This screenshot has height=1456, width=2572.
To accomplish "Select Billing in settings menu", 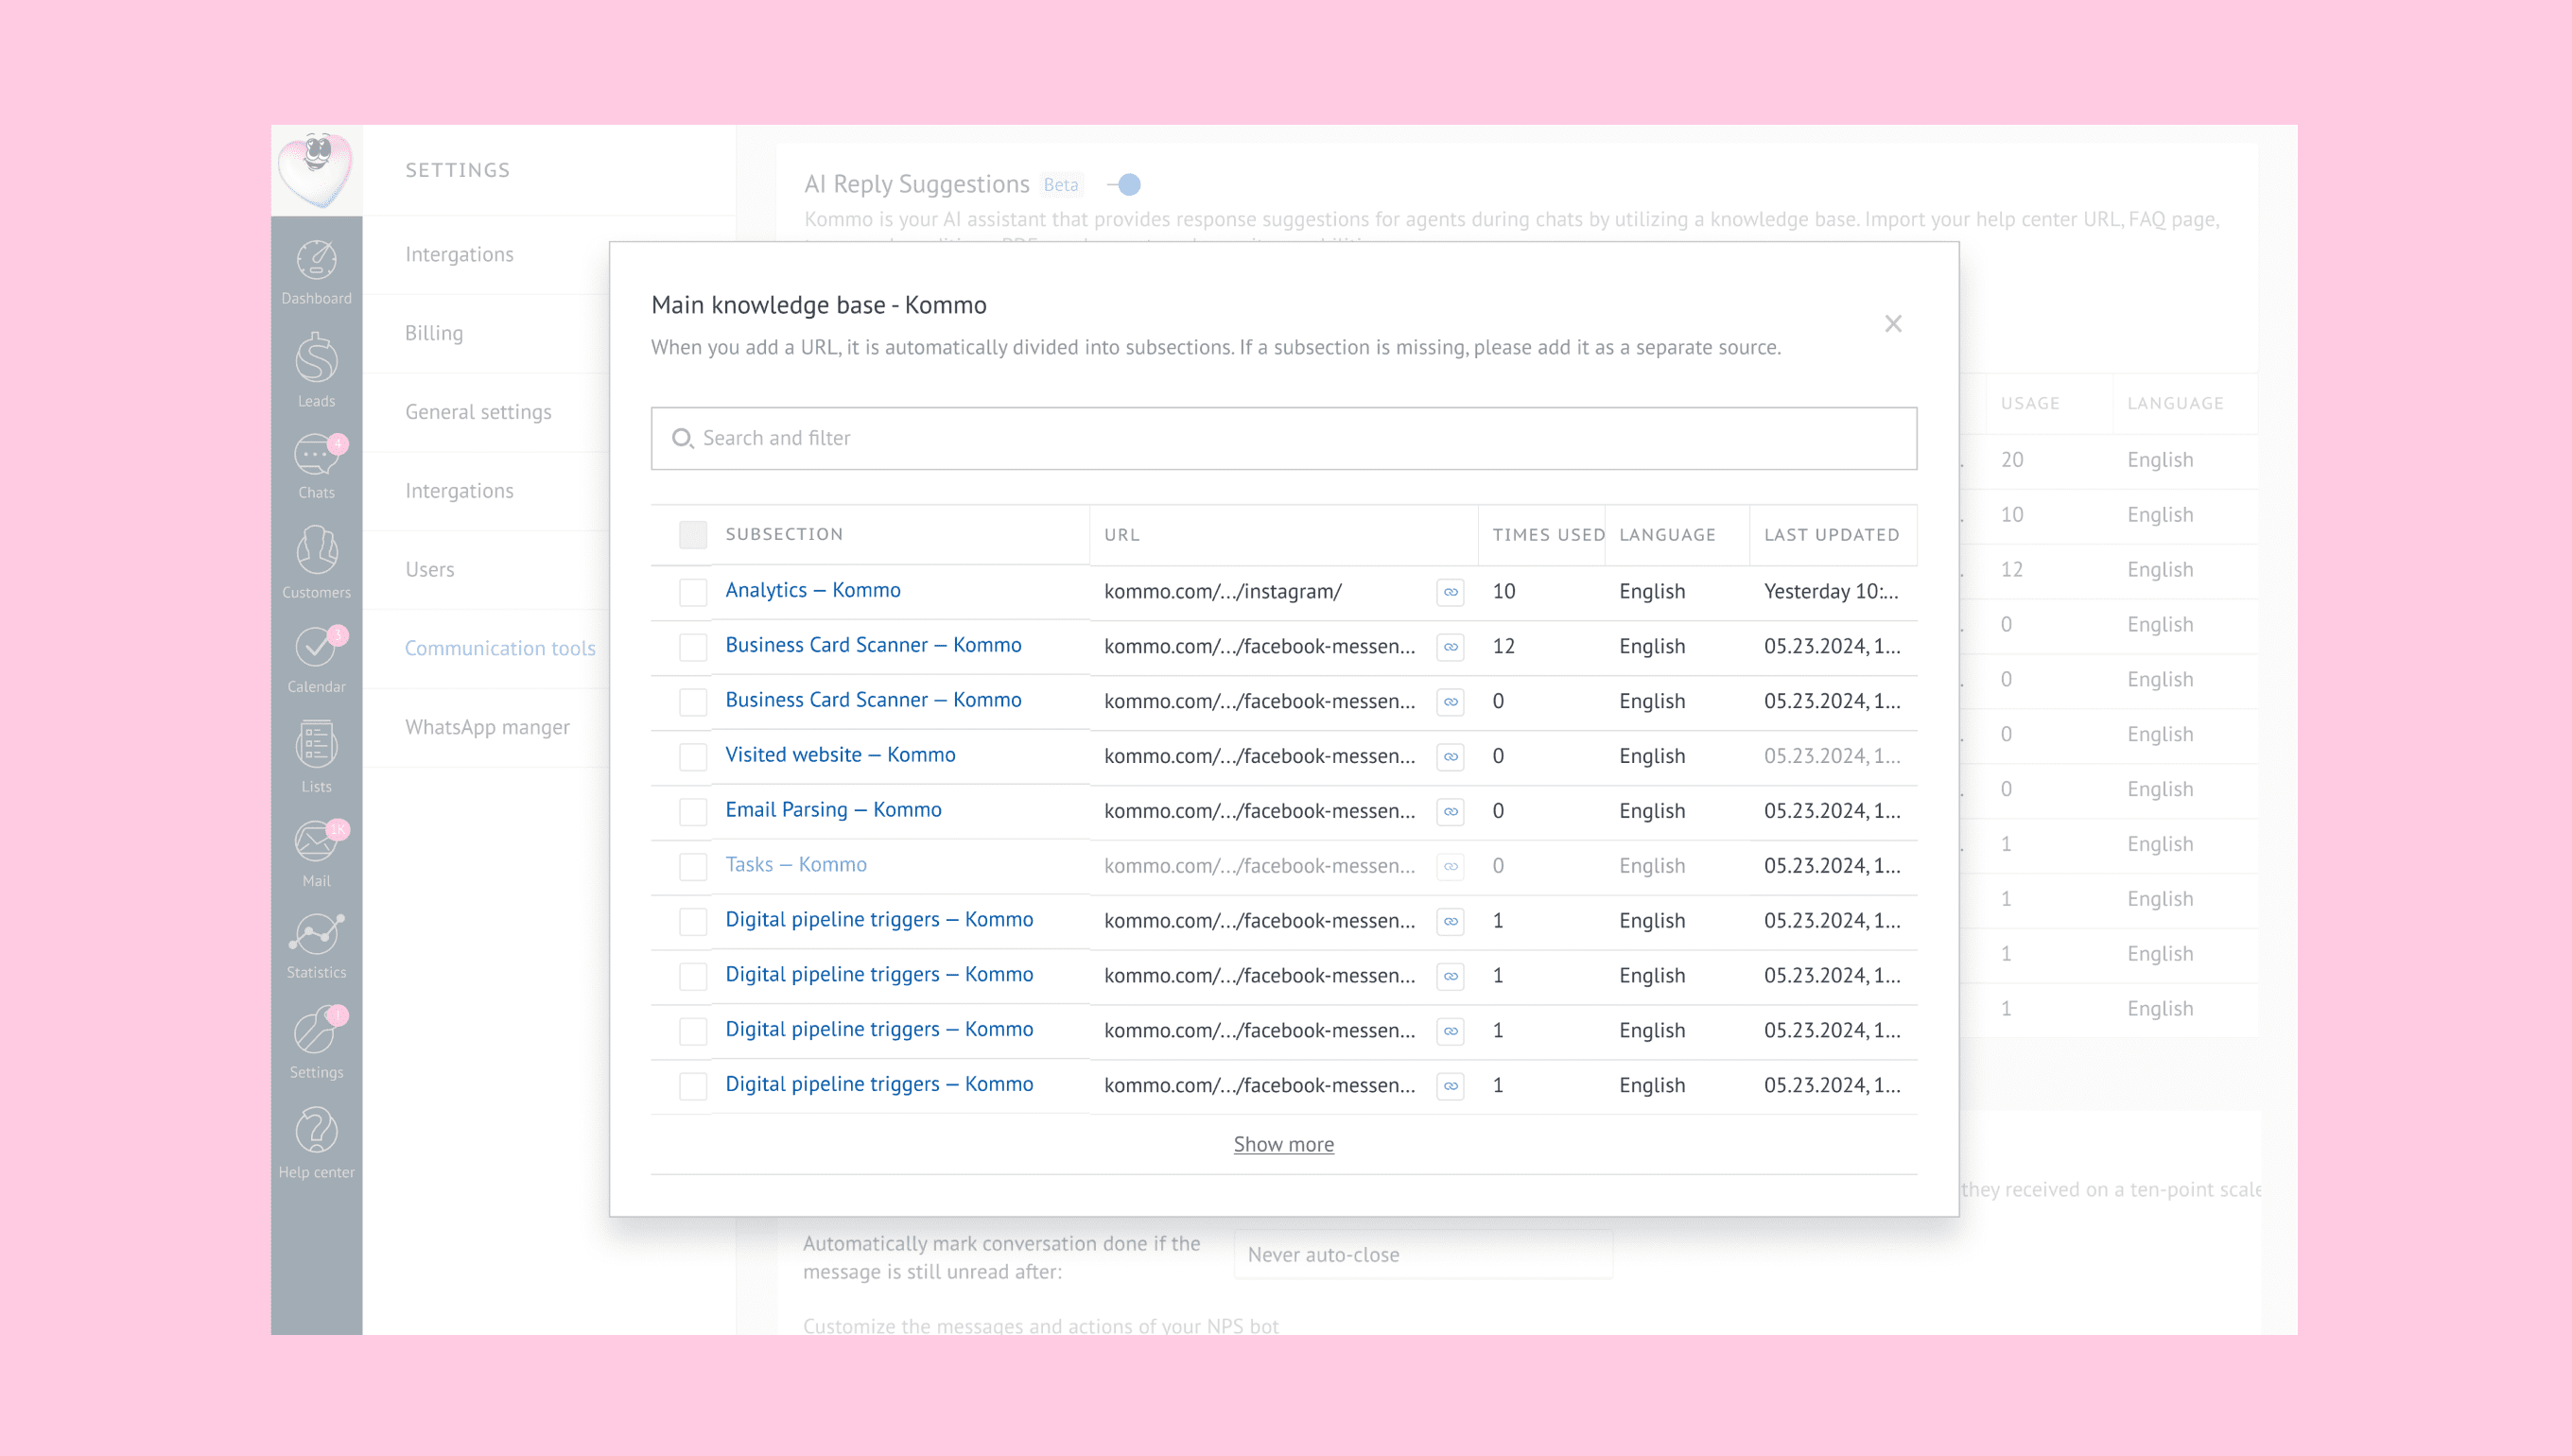I will click(x=434, y=333).
